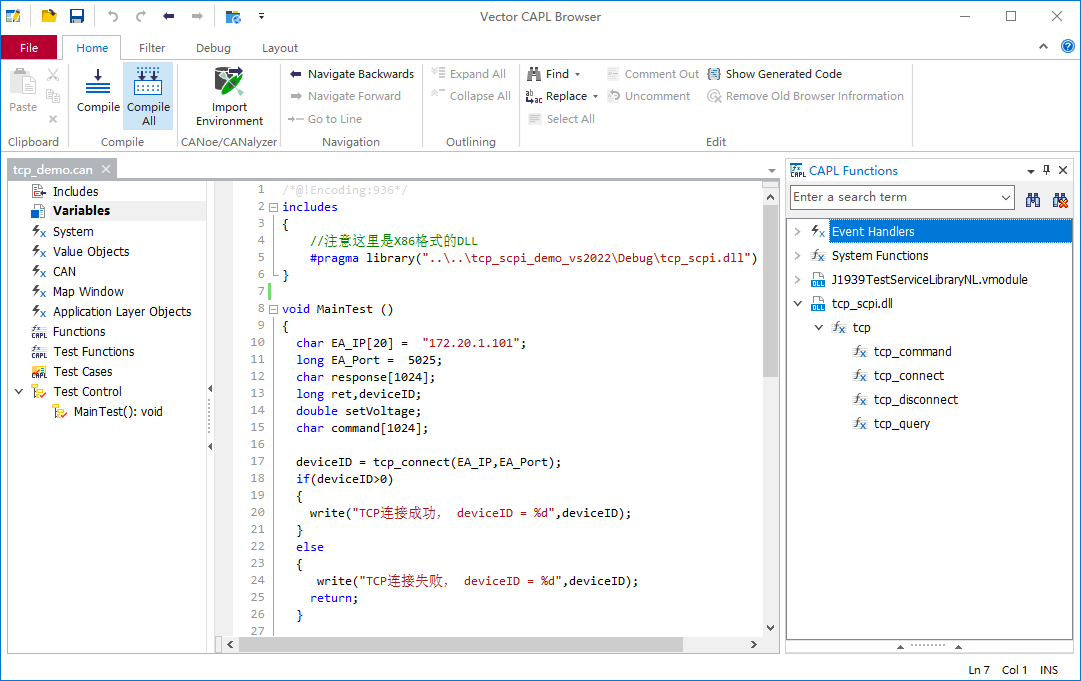Click Select All command
Image resolution: width=1081 pixels, height=681 pixels.
click(562, 119)
